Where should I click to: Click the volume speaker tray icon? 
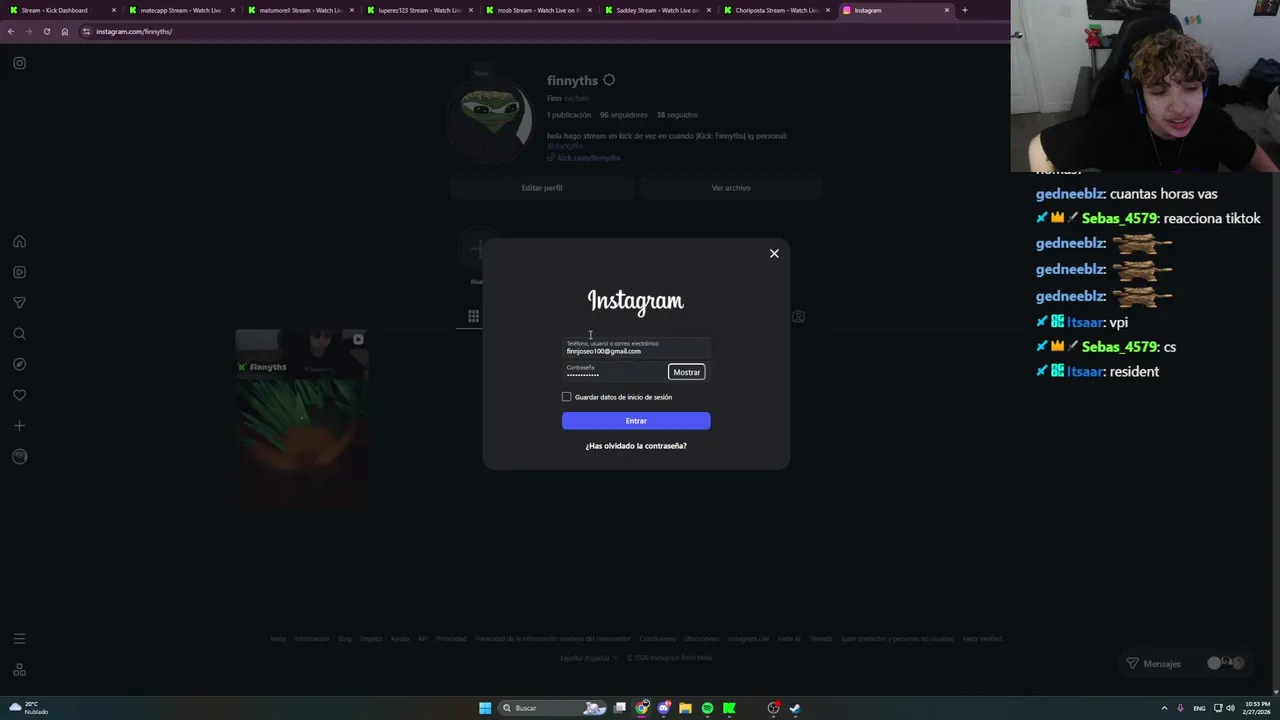click(1230, 708)
